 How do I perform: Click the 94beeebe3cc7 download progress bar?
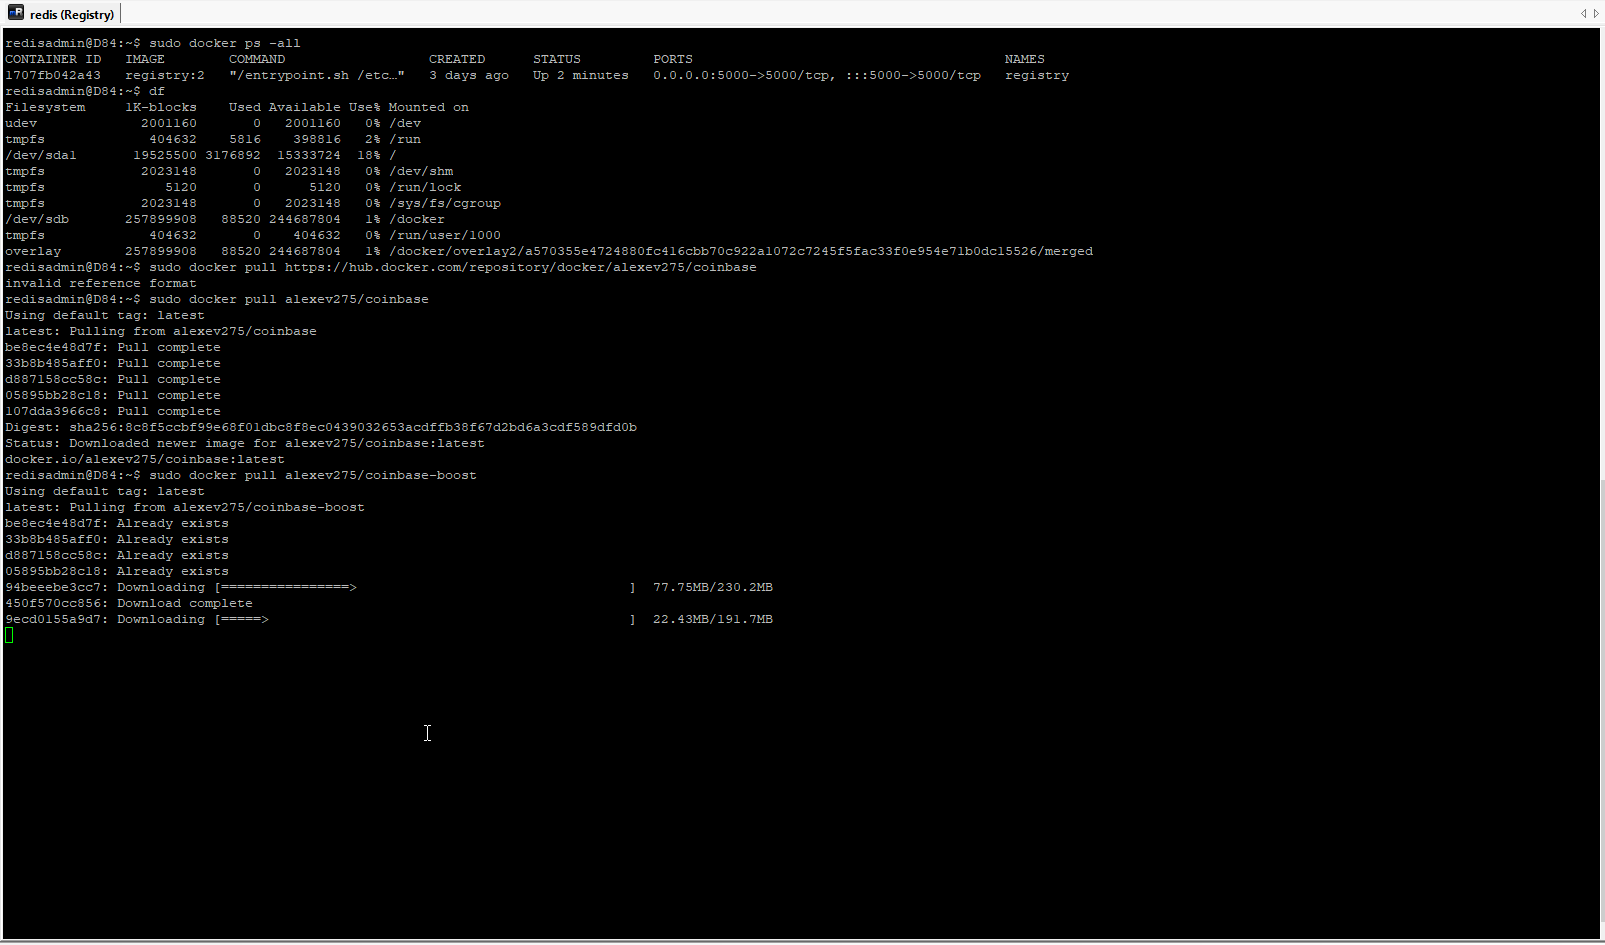[x=425, y=587]
